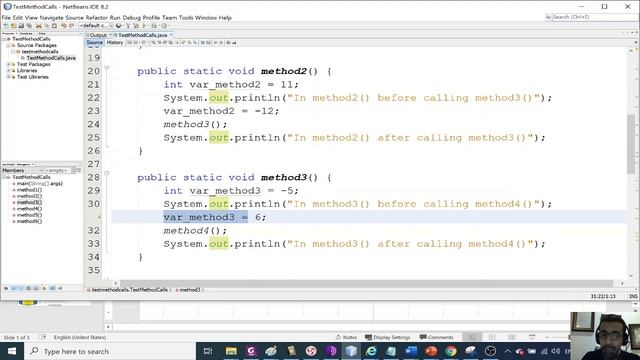
Task: Click the volume speaker tray icon
Action: click(x=556, y=351)
